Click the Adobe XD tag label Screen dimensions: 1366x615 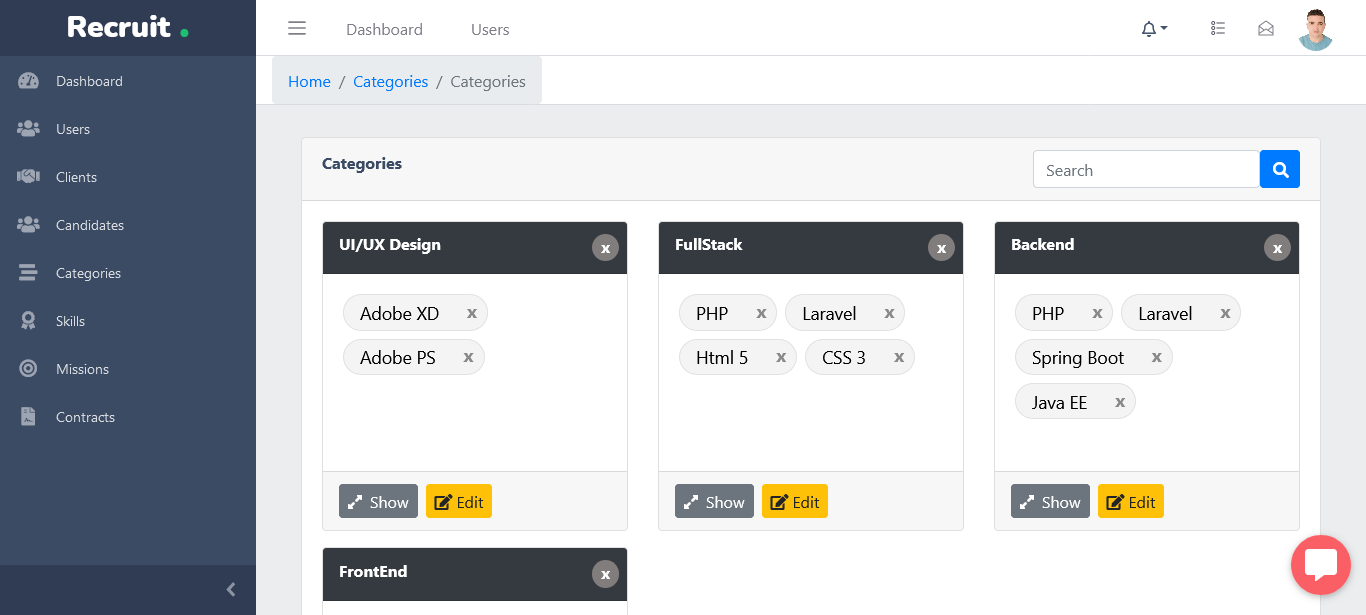click(x=400, y=313)
